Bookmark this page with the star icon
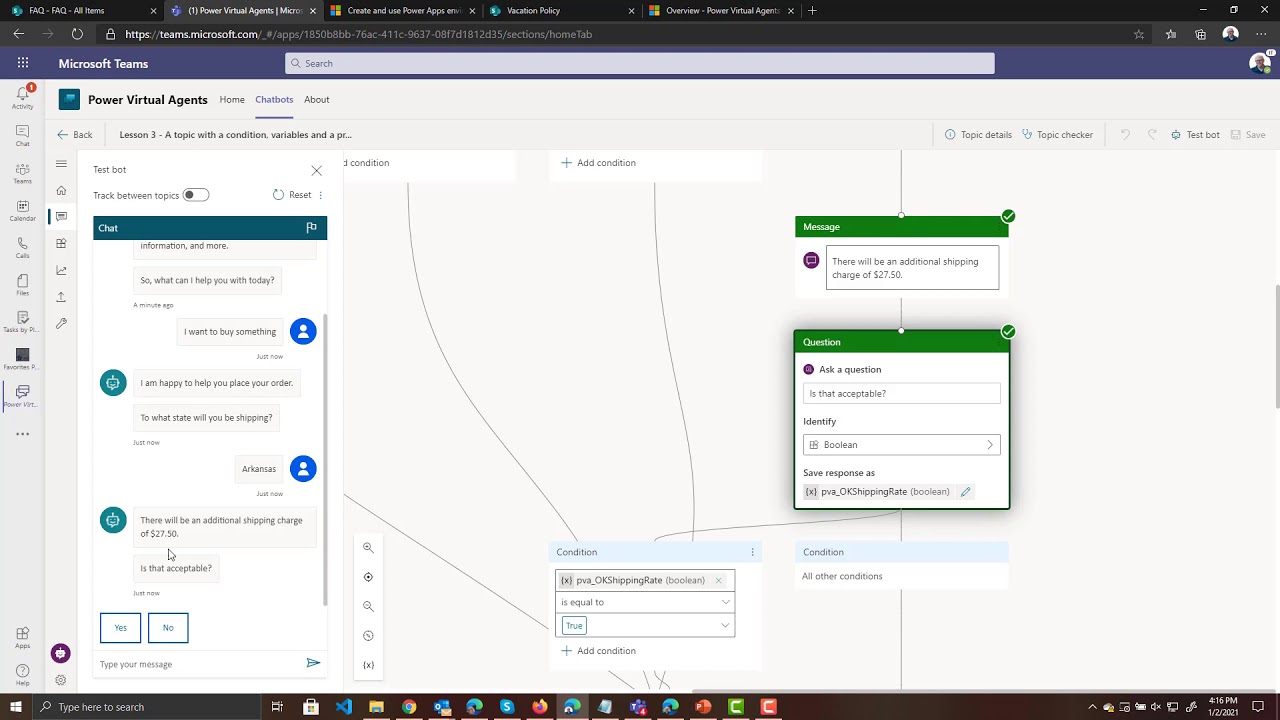 pos(1139,34)
